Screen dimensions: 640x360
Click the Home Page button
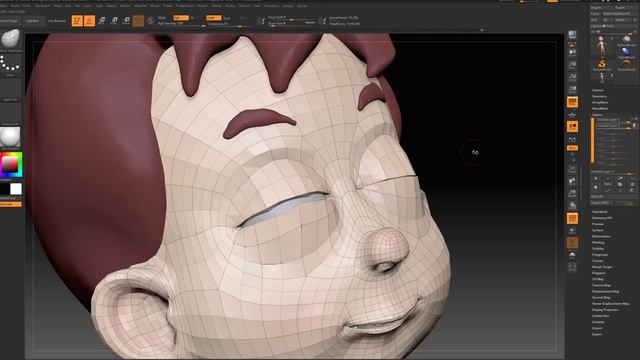point(10,21)
